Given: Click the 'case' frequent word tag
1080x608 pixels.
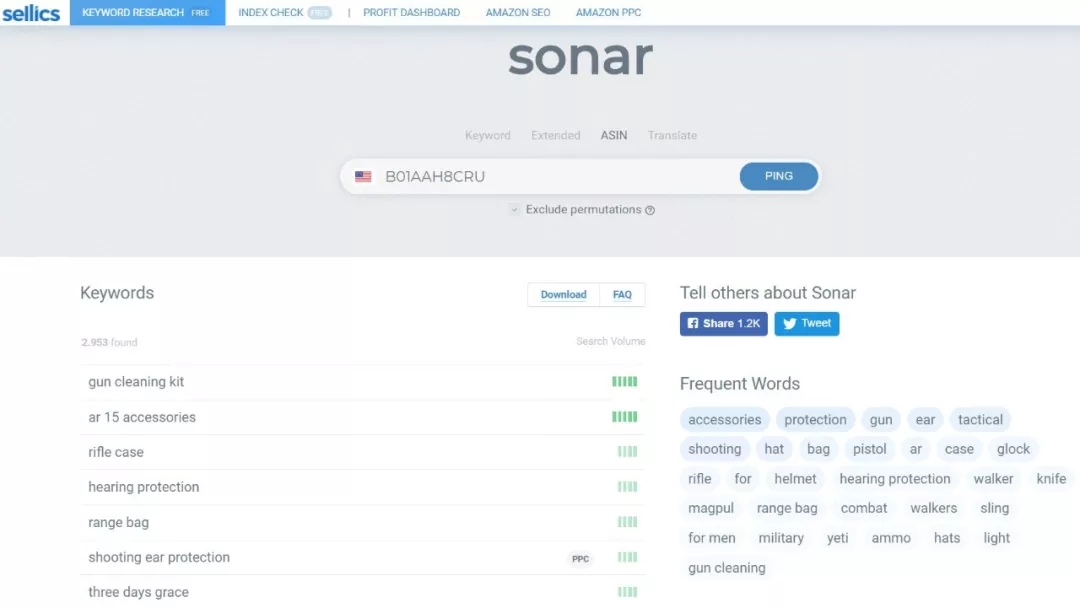Looking at the screenshot, I should [x=959, y=450].
